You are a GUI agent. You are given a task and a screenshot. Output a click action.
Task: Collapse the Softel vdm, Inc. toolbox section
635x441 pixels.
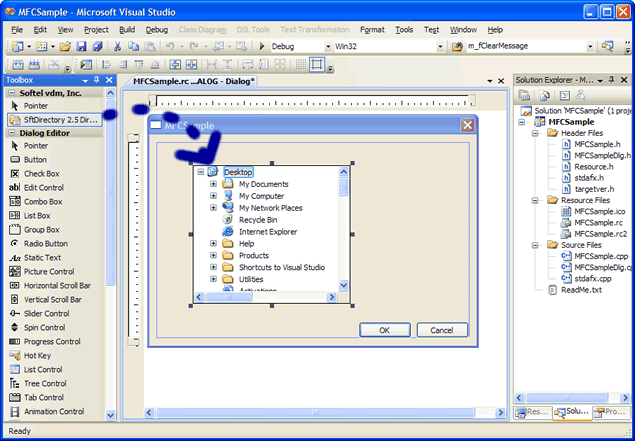[x=10, y=93]
